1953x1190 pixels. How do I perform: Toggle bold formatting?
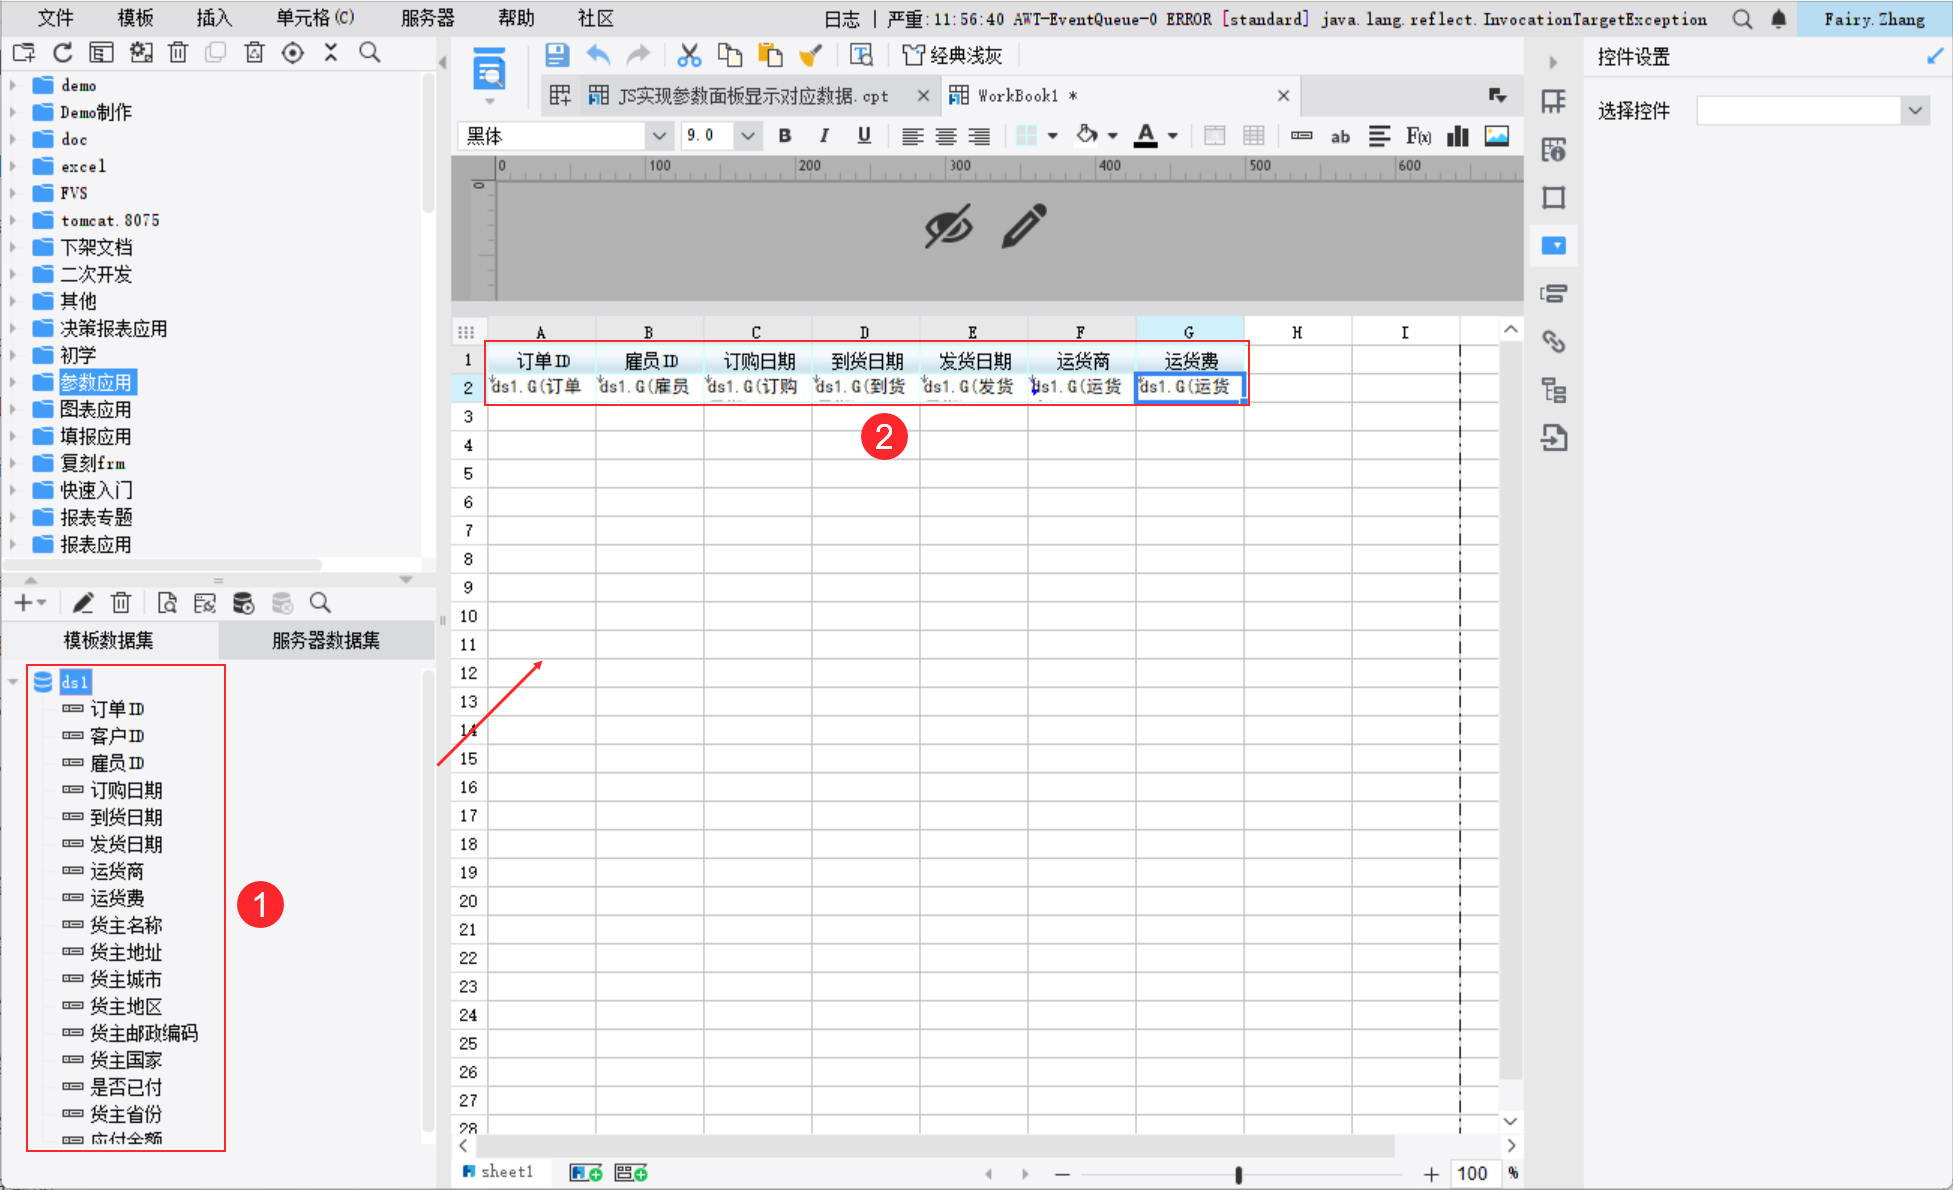785,136
